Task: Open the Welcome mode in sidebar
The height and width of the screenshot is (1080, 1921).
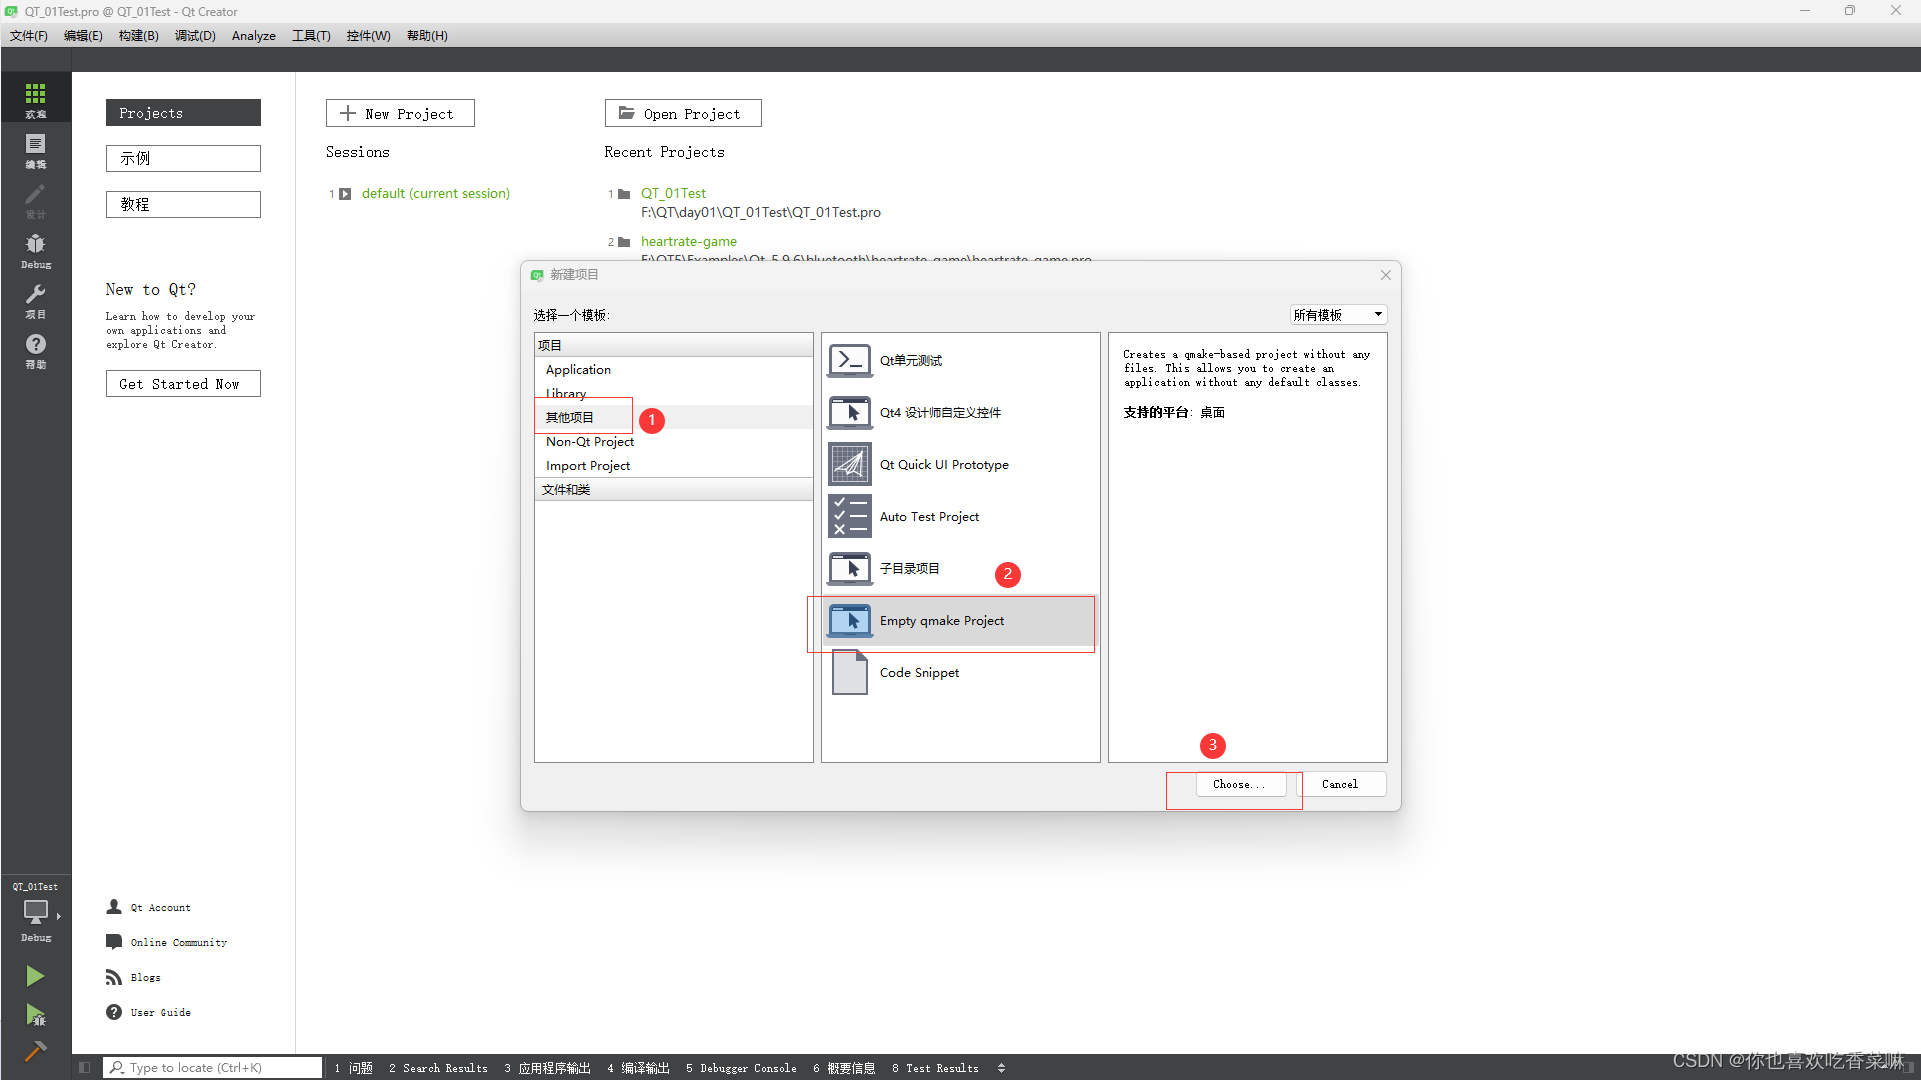Action: (x=35, y=98)
